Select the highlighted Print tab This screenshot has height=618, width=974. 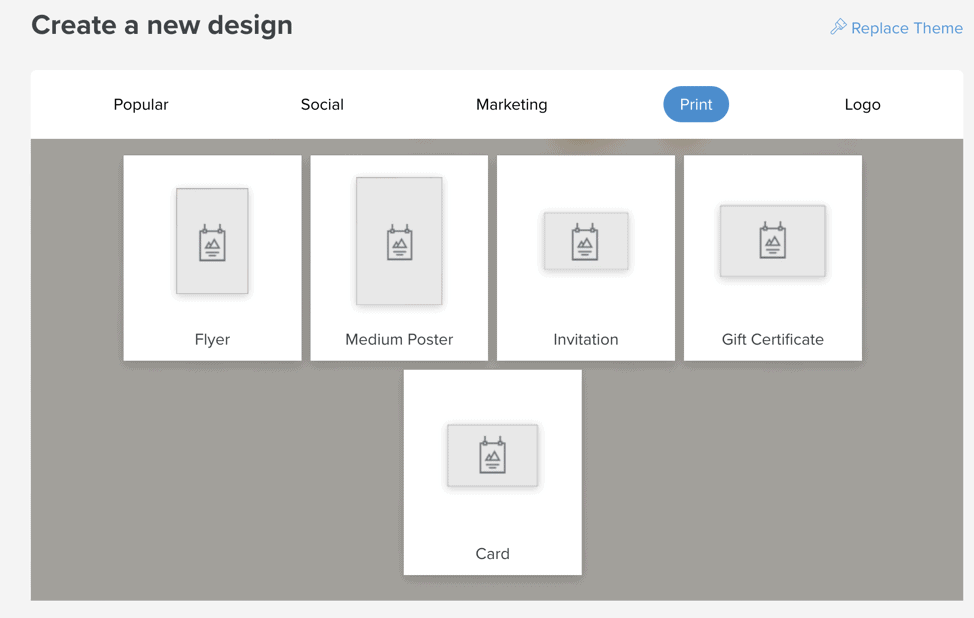tap(696, 104)
